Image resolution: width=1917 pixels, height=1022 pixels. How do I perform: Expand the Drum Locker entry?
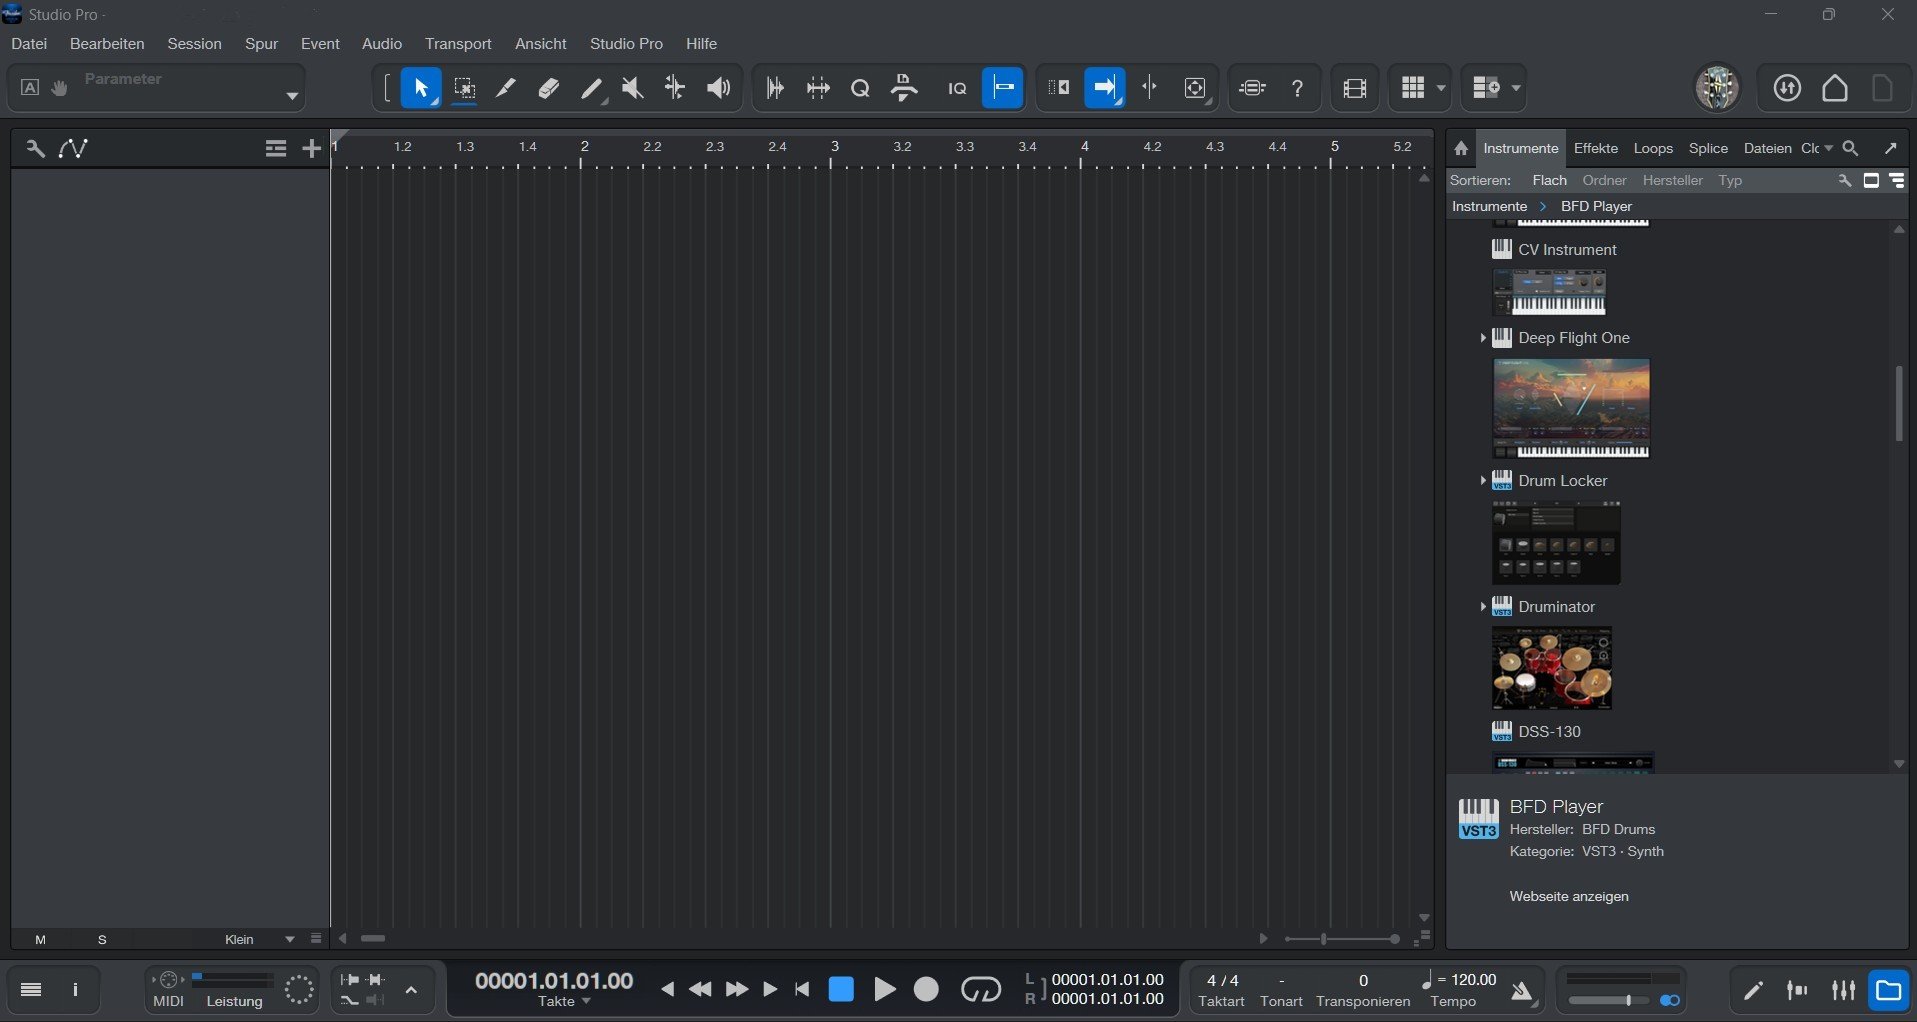(1482, 481)
